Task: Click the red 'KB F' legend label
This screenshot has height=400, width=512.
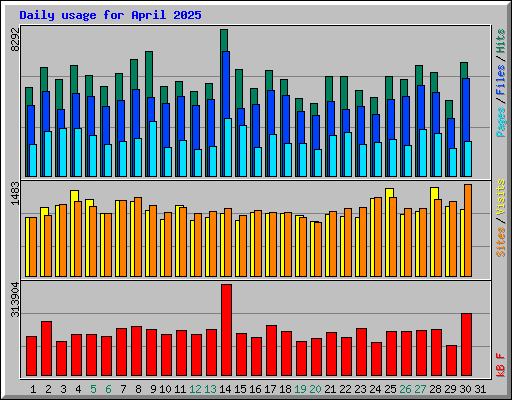Action: coord(501,365)
